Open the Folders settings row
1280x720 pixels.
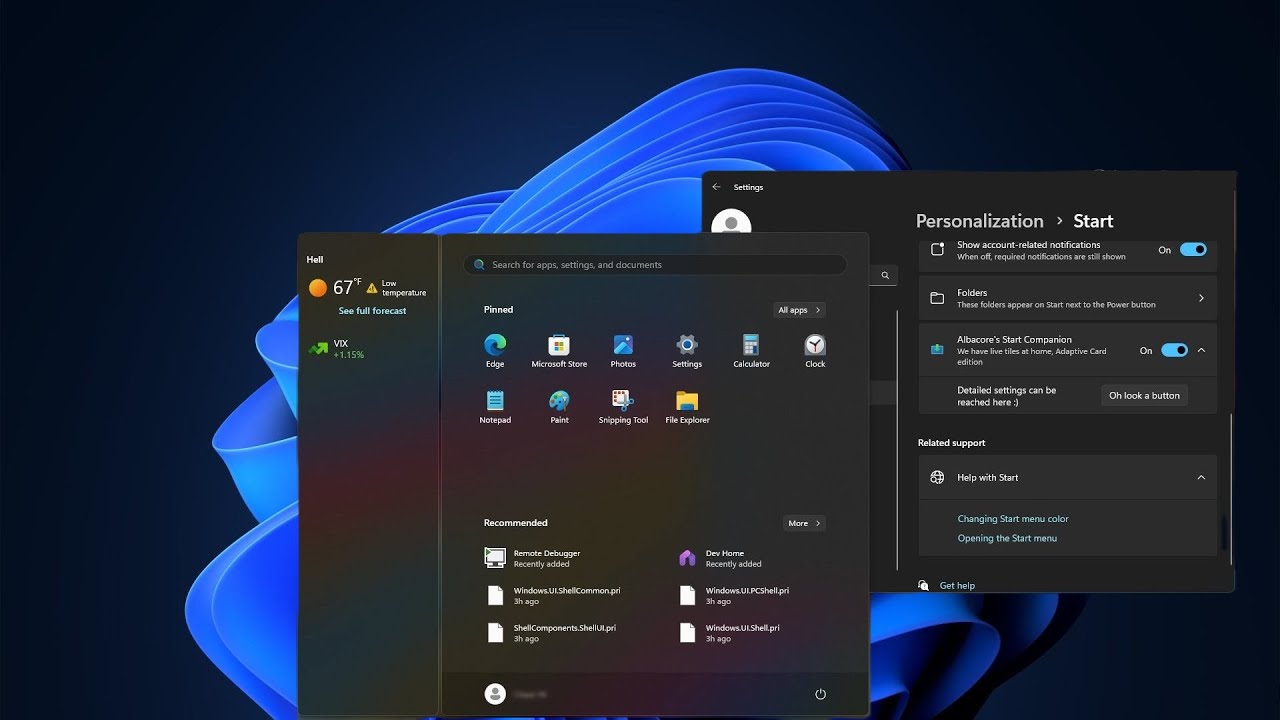tap(1068, 298)
